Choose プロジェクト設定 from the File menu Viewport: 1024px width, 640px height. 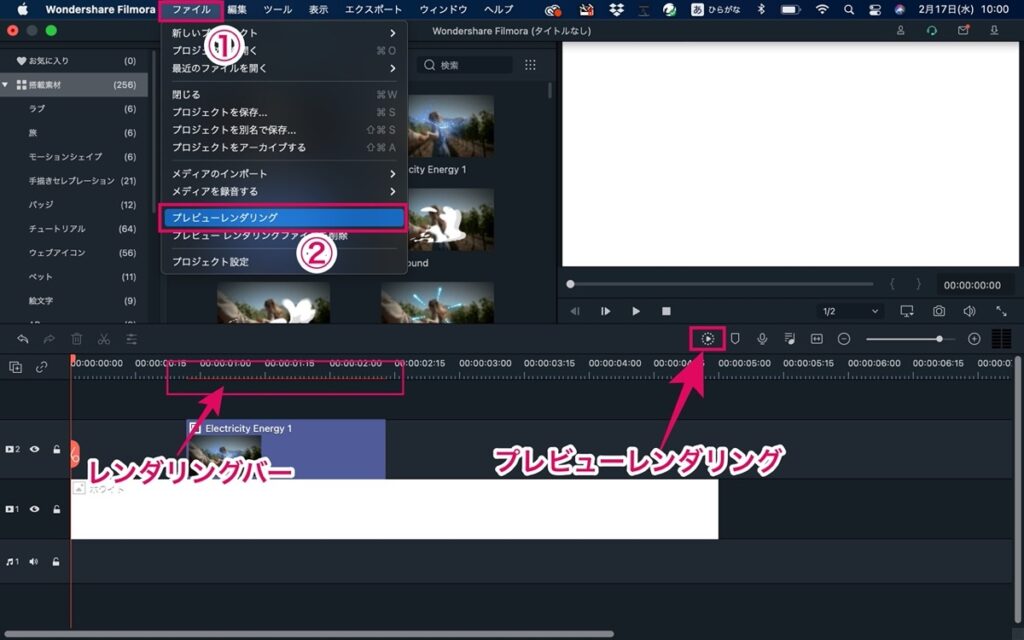tap(283, 262)
